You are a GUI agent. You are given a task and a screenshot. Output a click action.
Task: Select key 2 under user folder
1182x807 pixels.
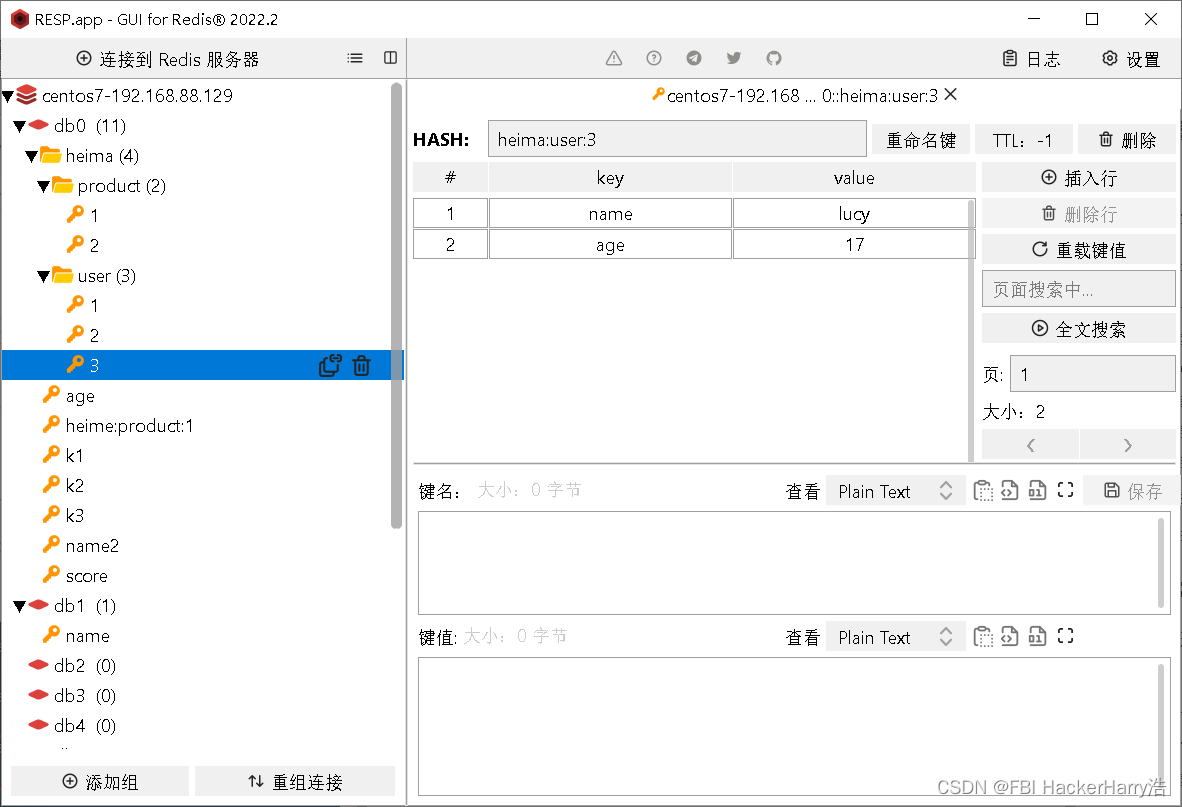click(94, 336)
